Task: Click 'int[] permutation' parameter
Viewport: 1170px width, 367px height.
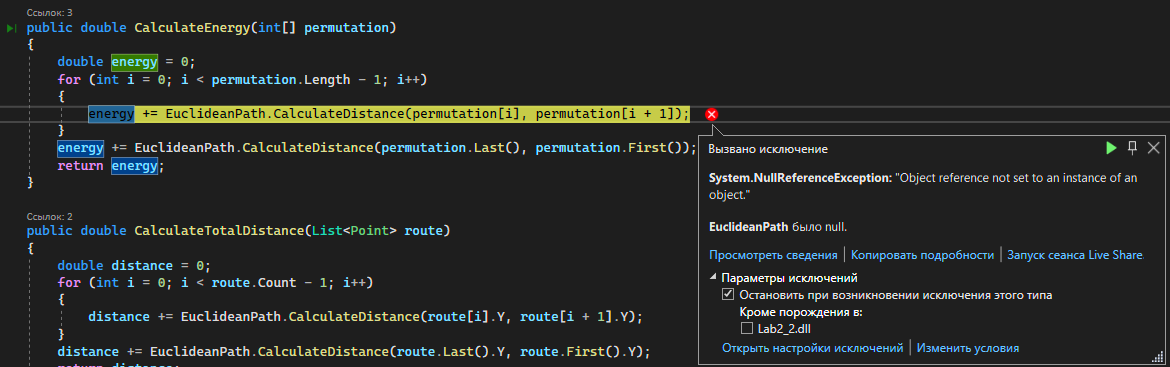Action: (323, 28)
